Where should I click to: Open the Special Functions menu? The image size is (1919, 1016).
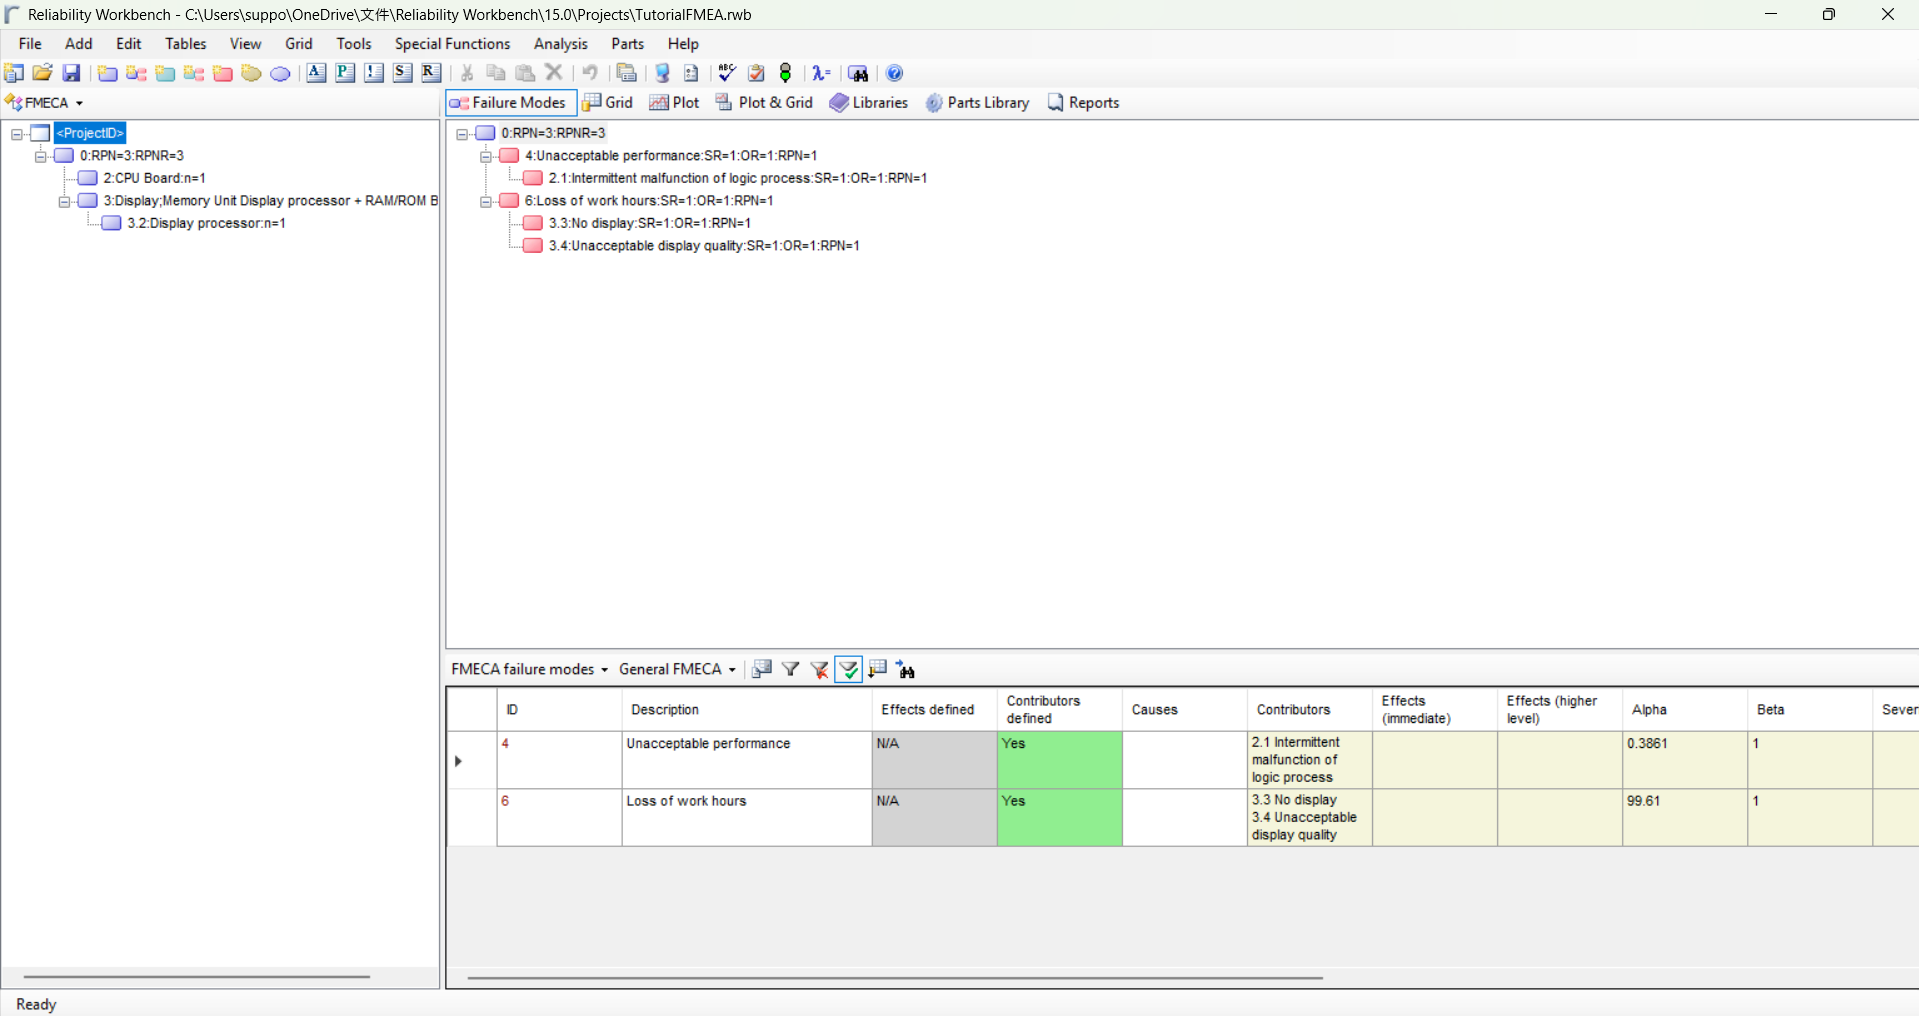pos(452,44)
